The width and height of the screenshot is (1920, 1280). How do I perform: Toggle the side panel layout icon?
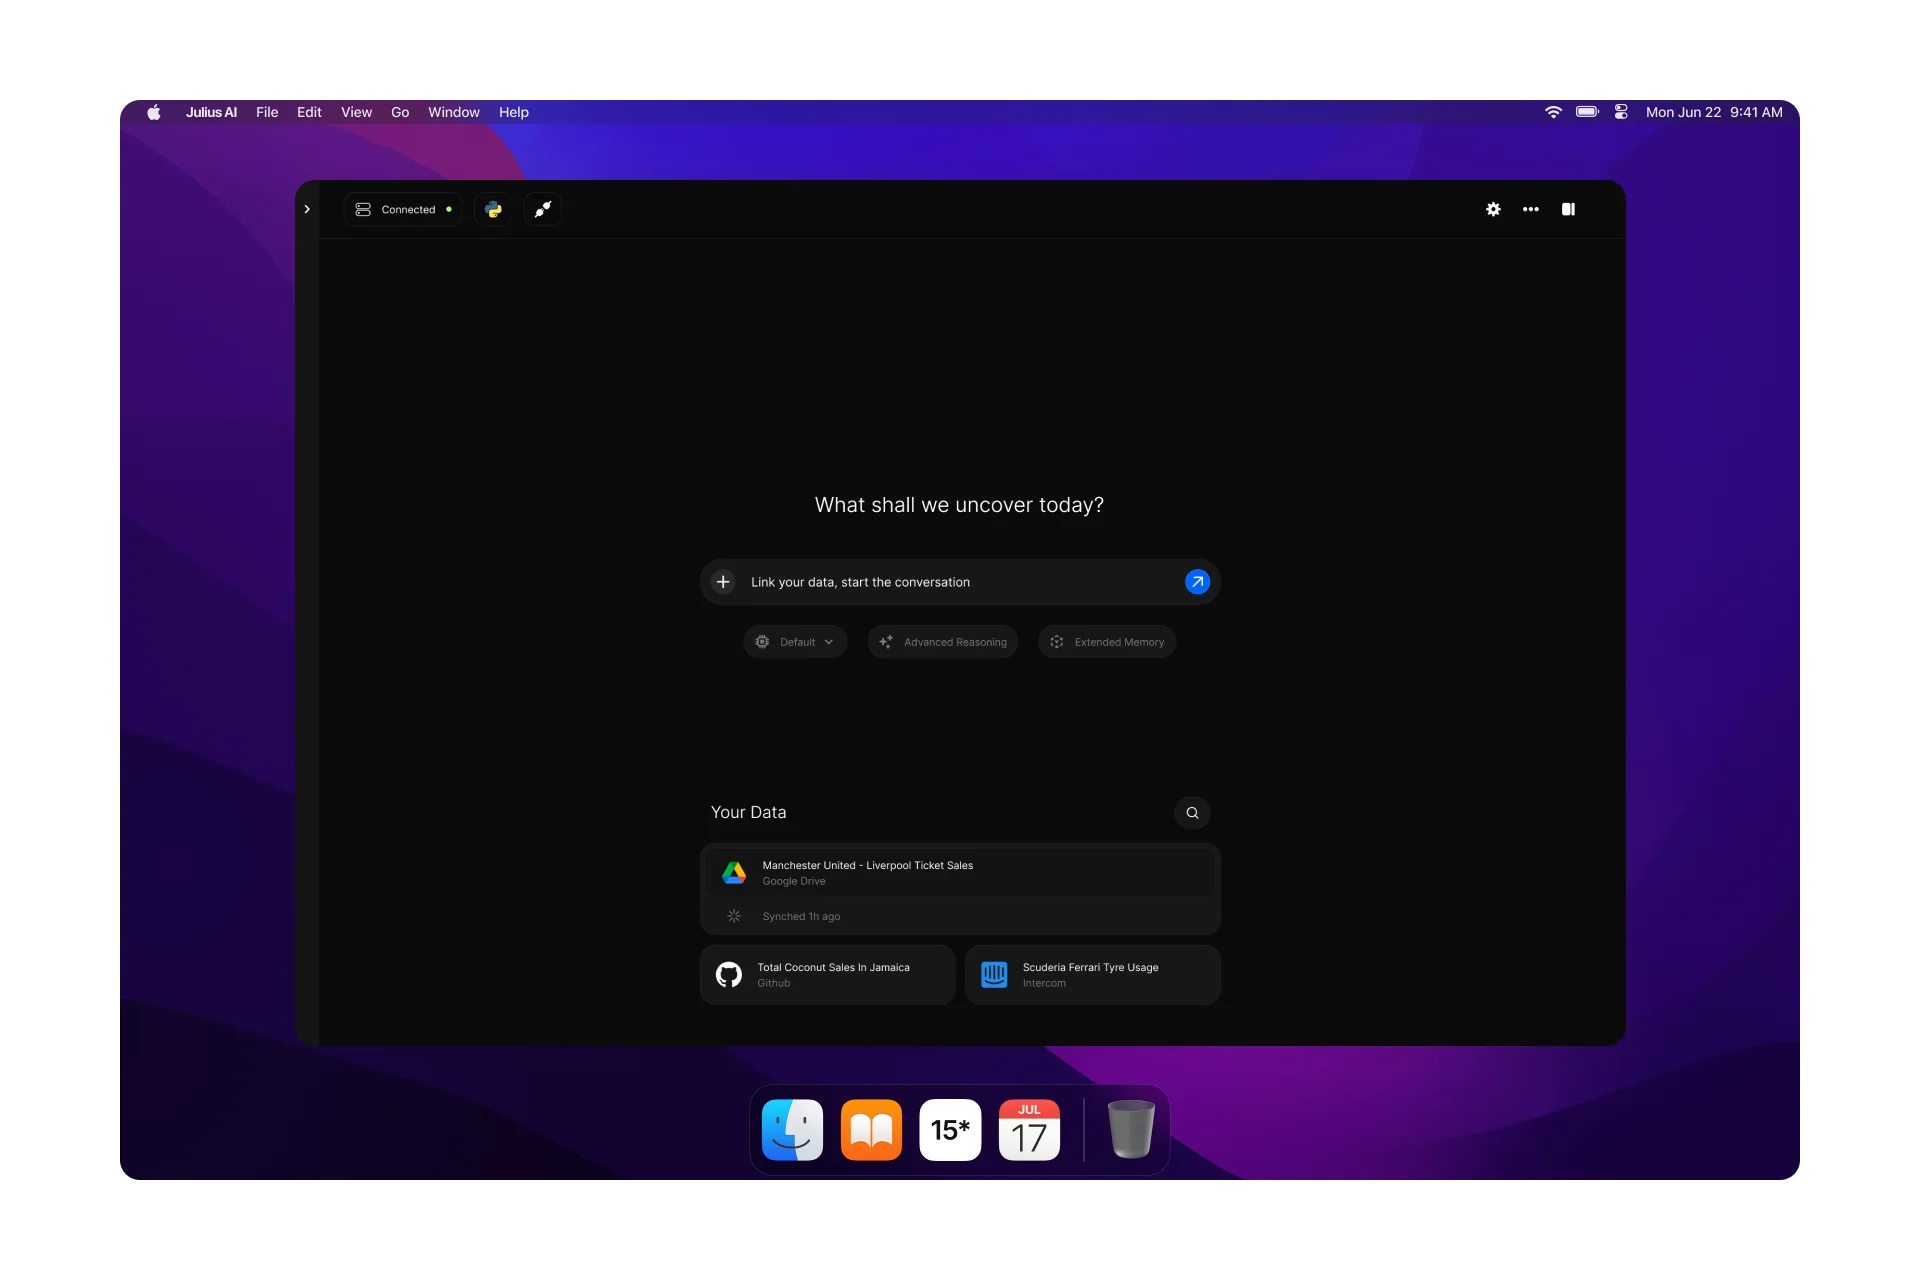(x=1568, y=209)
